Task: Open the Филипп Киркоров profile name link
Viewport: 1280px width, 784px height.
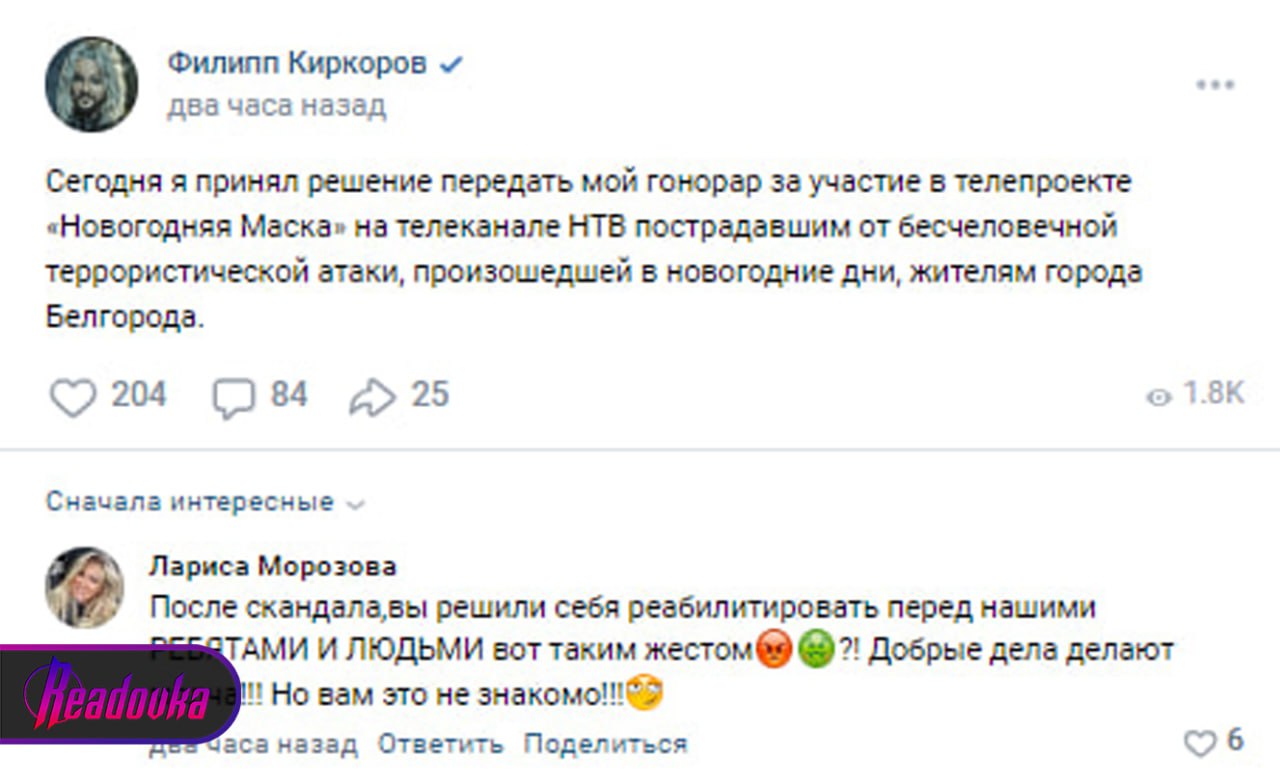Action: (x=297, y=65)
